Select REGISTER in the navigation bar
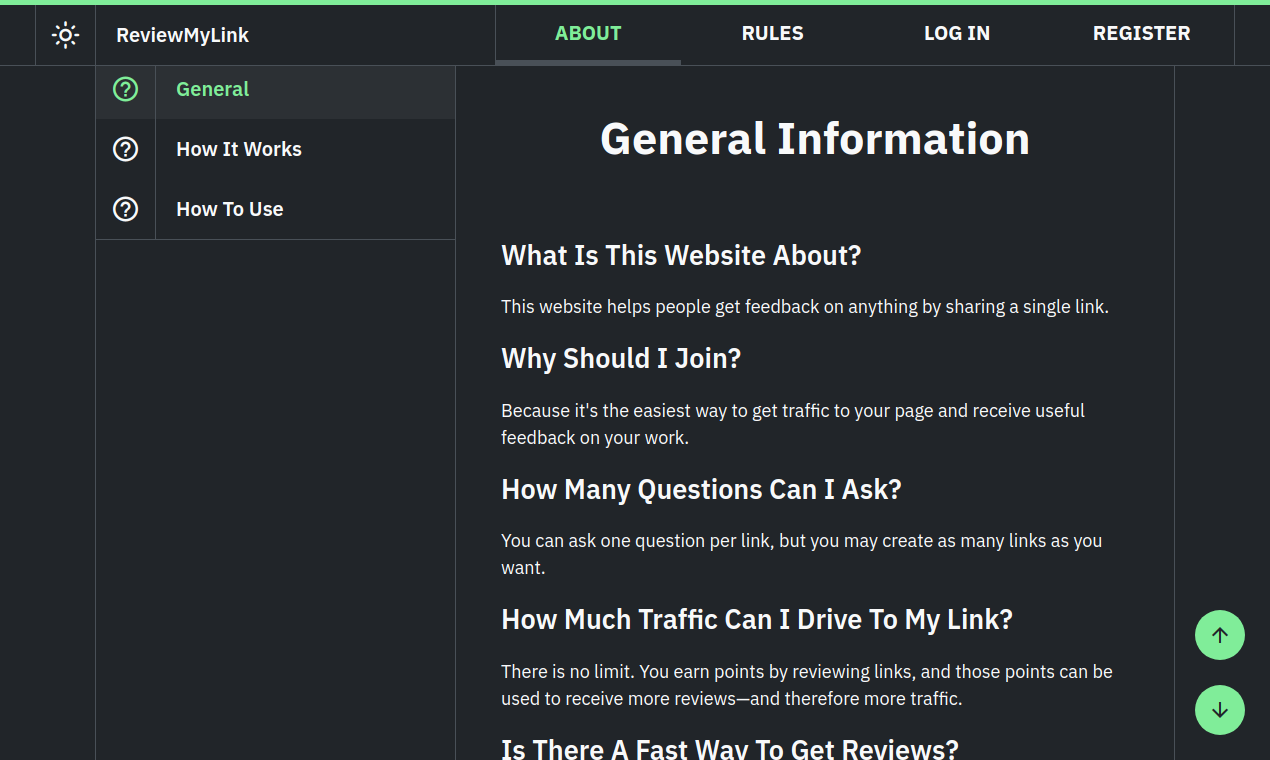1270x760 pixels. pyautogui.click(x=1141, y=33)
